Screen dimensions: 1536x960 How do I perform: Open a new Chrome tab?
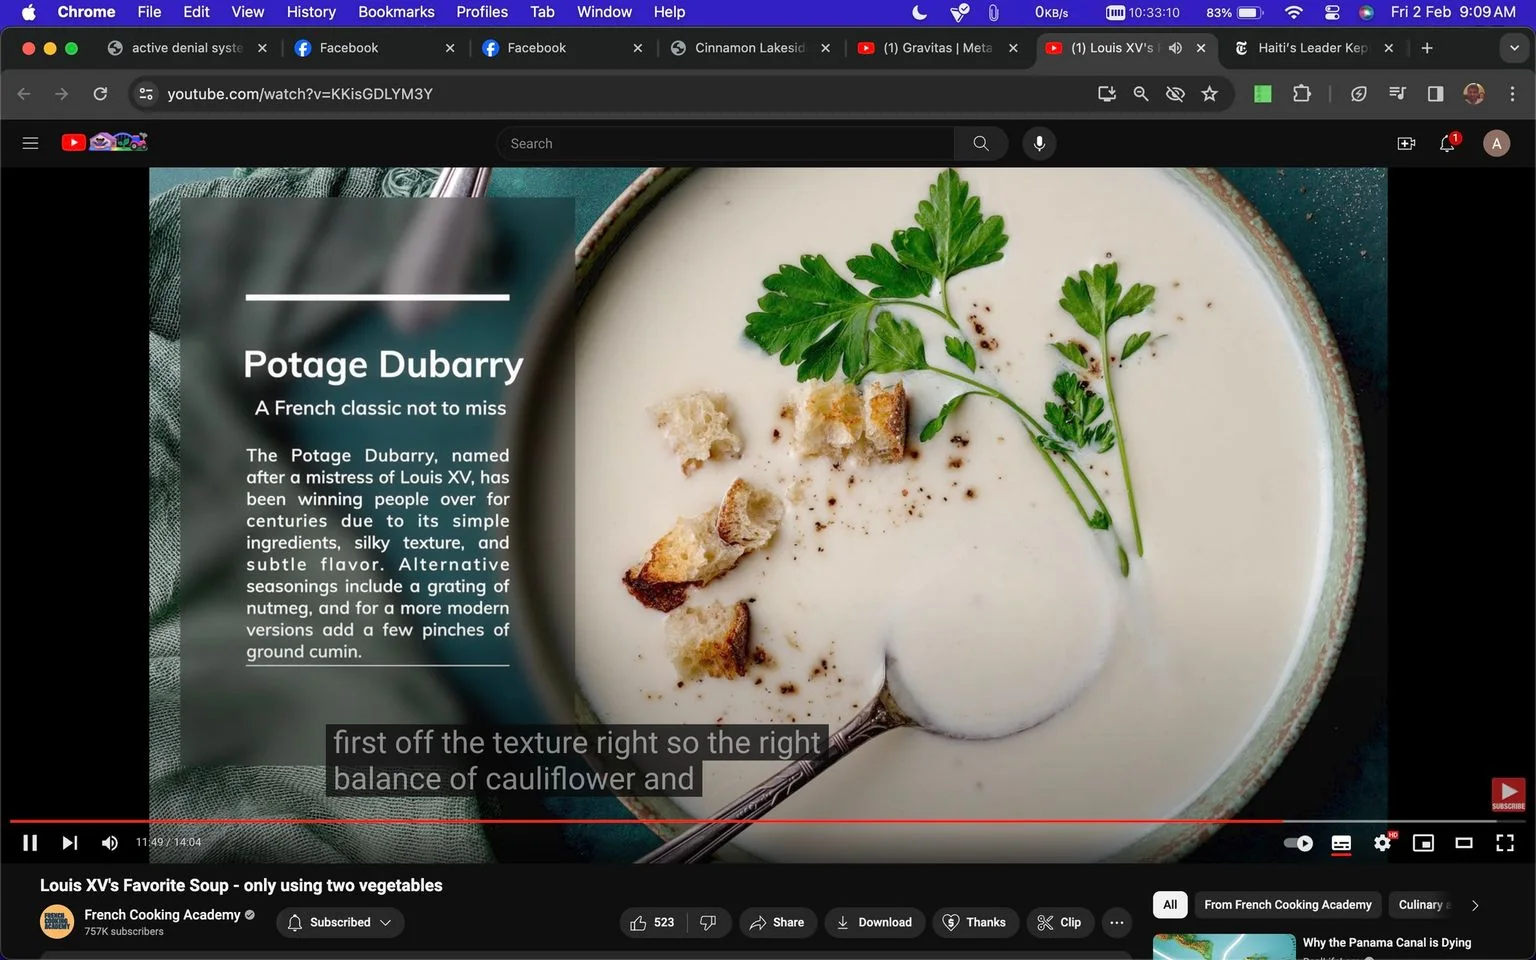point(1427,48)
